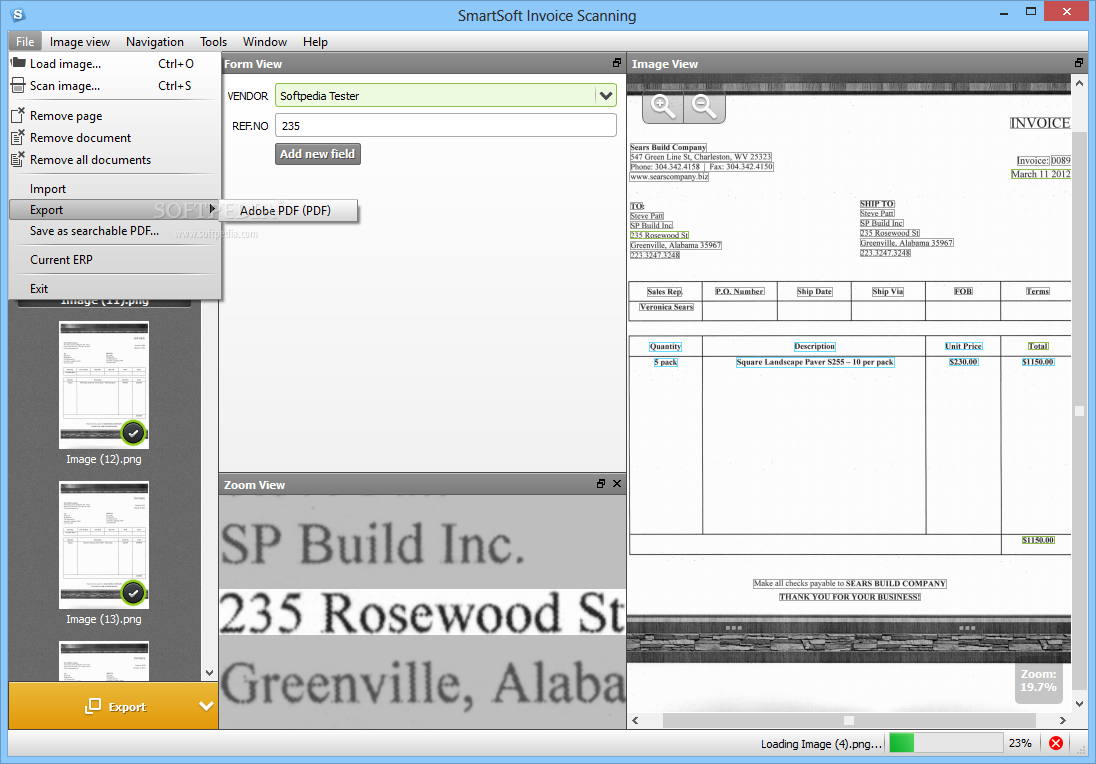1096x764 pixels.
Task: Click the zoom in magnifier icon
Action: point(662,106)
